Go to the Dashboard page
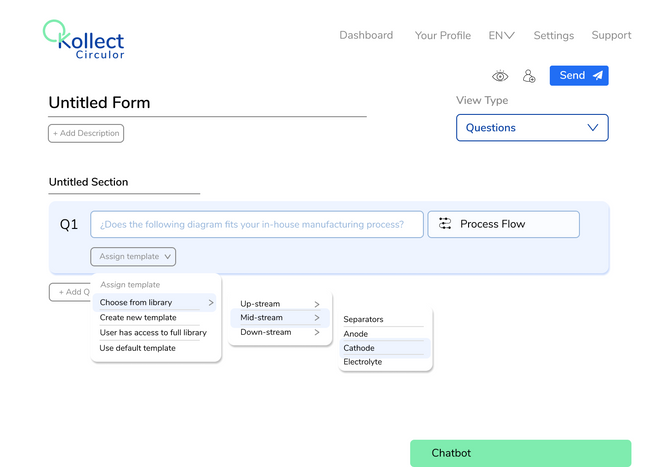 pyautogui.click(x=366, y=35)
